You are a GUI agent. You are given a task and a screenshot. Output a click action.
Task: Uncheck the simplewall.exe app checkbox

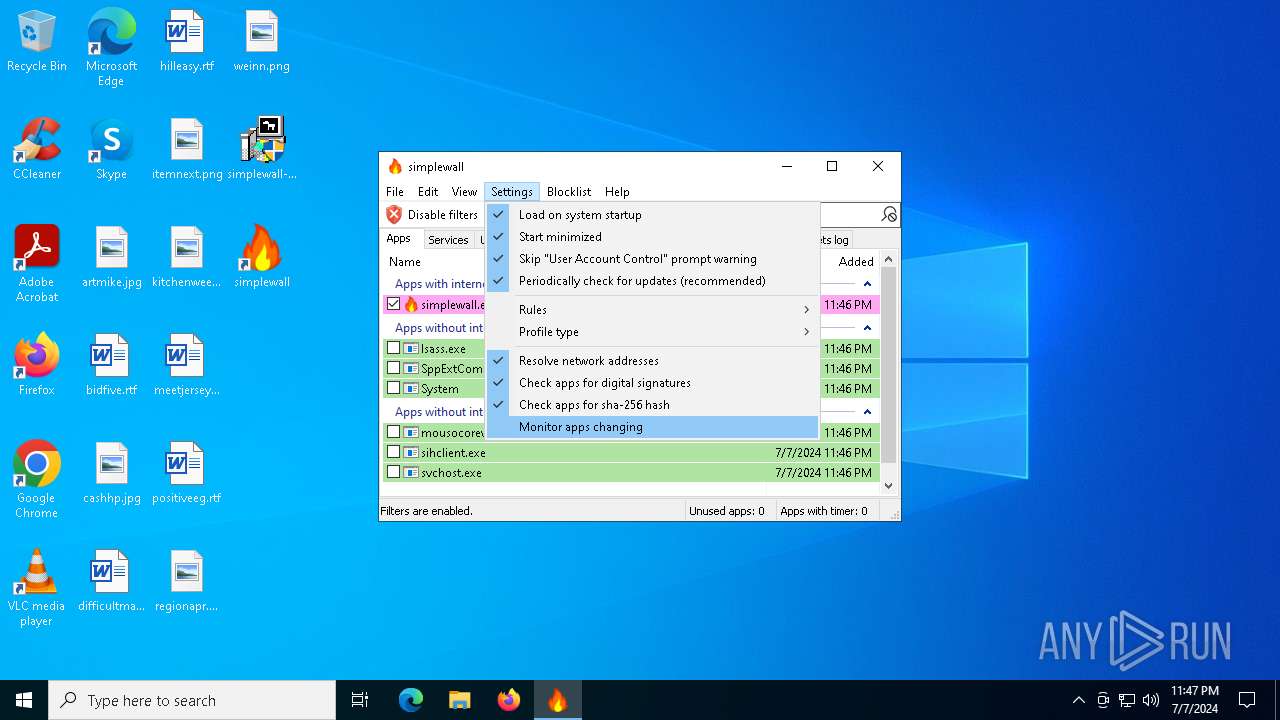394,304
